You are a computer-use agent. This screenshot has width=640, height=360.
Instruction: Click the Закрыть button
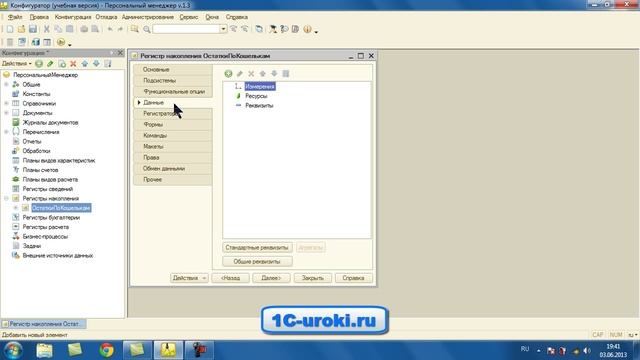click(313, 278)
